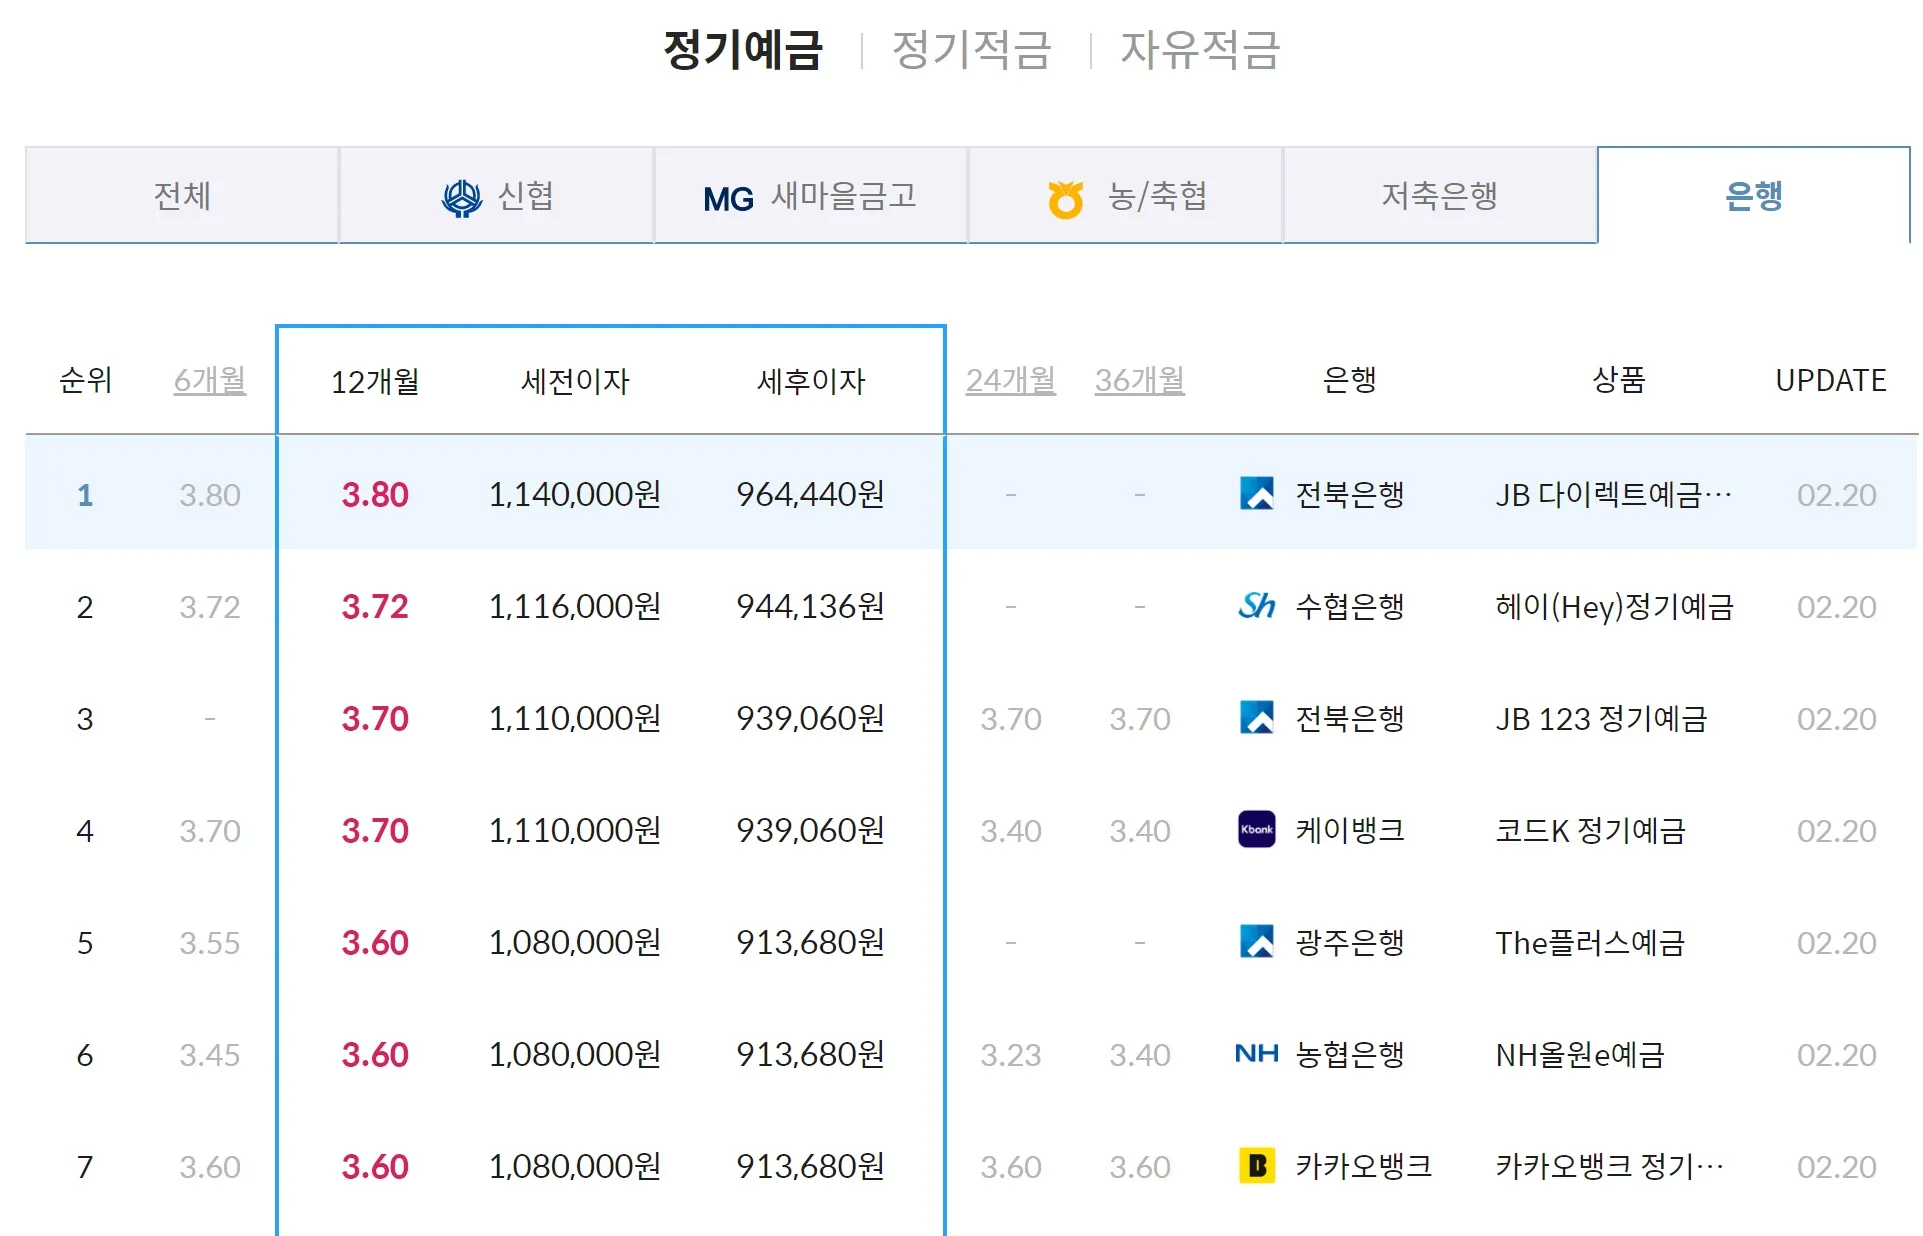Select the 저축은행 tab
1923x1236 pixels.
click(1439, 195)
